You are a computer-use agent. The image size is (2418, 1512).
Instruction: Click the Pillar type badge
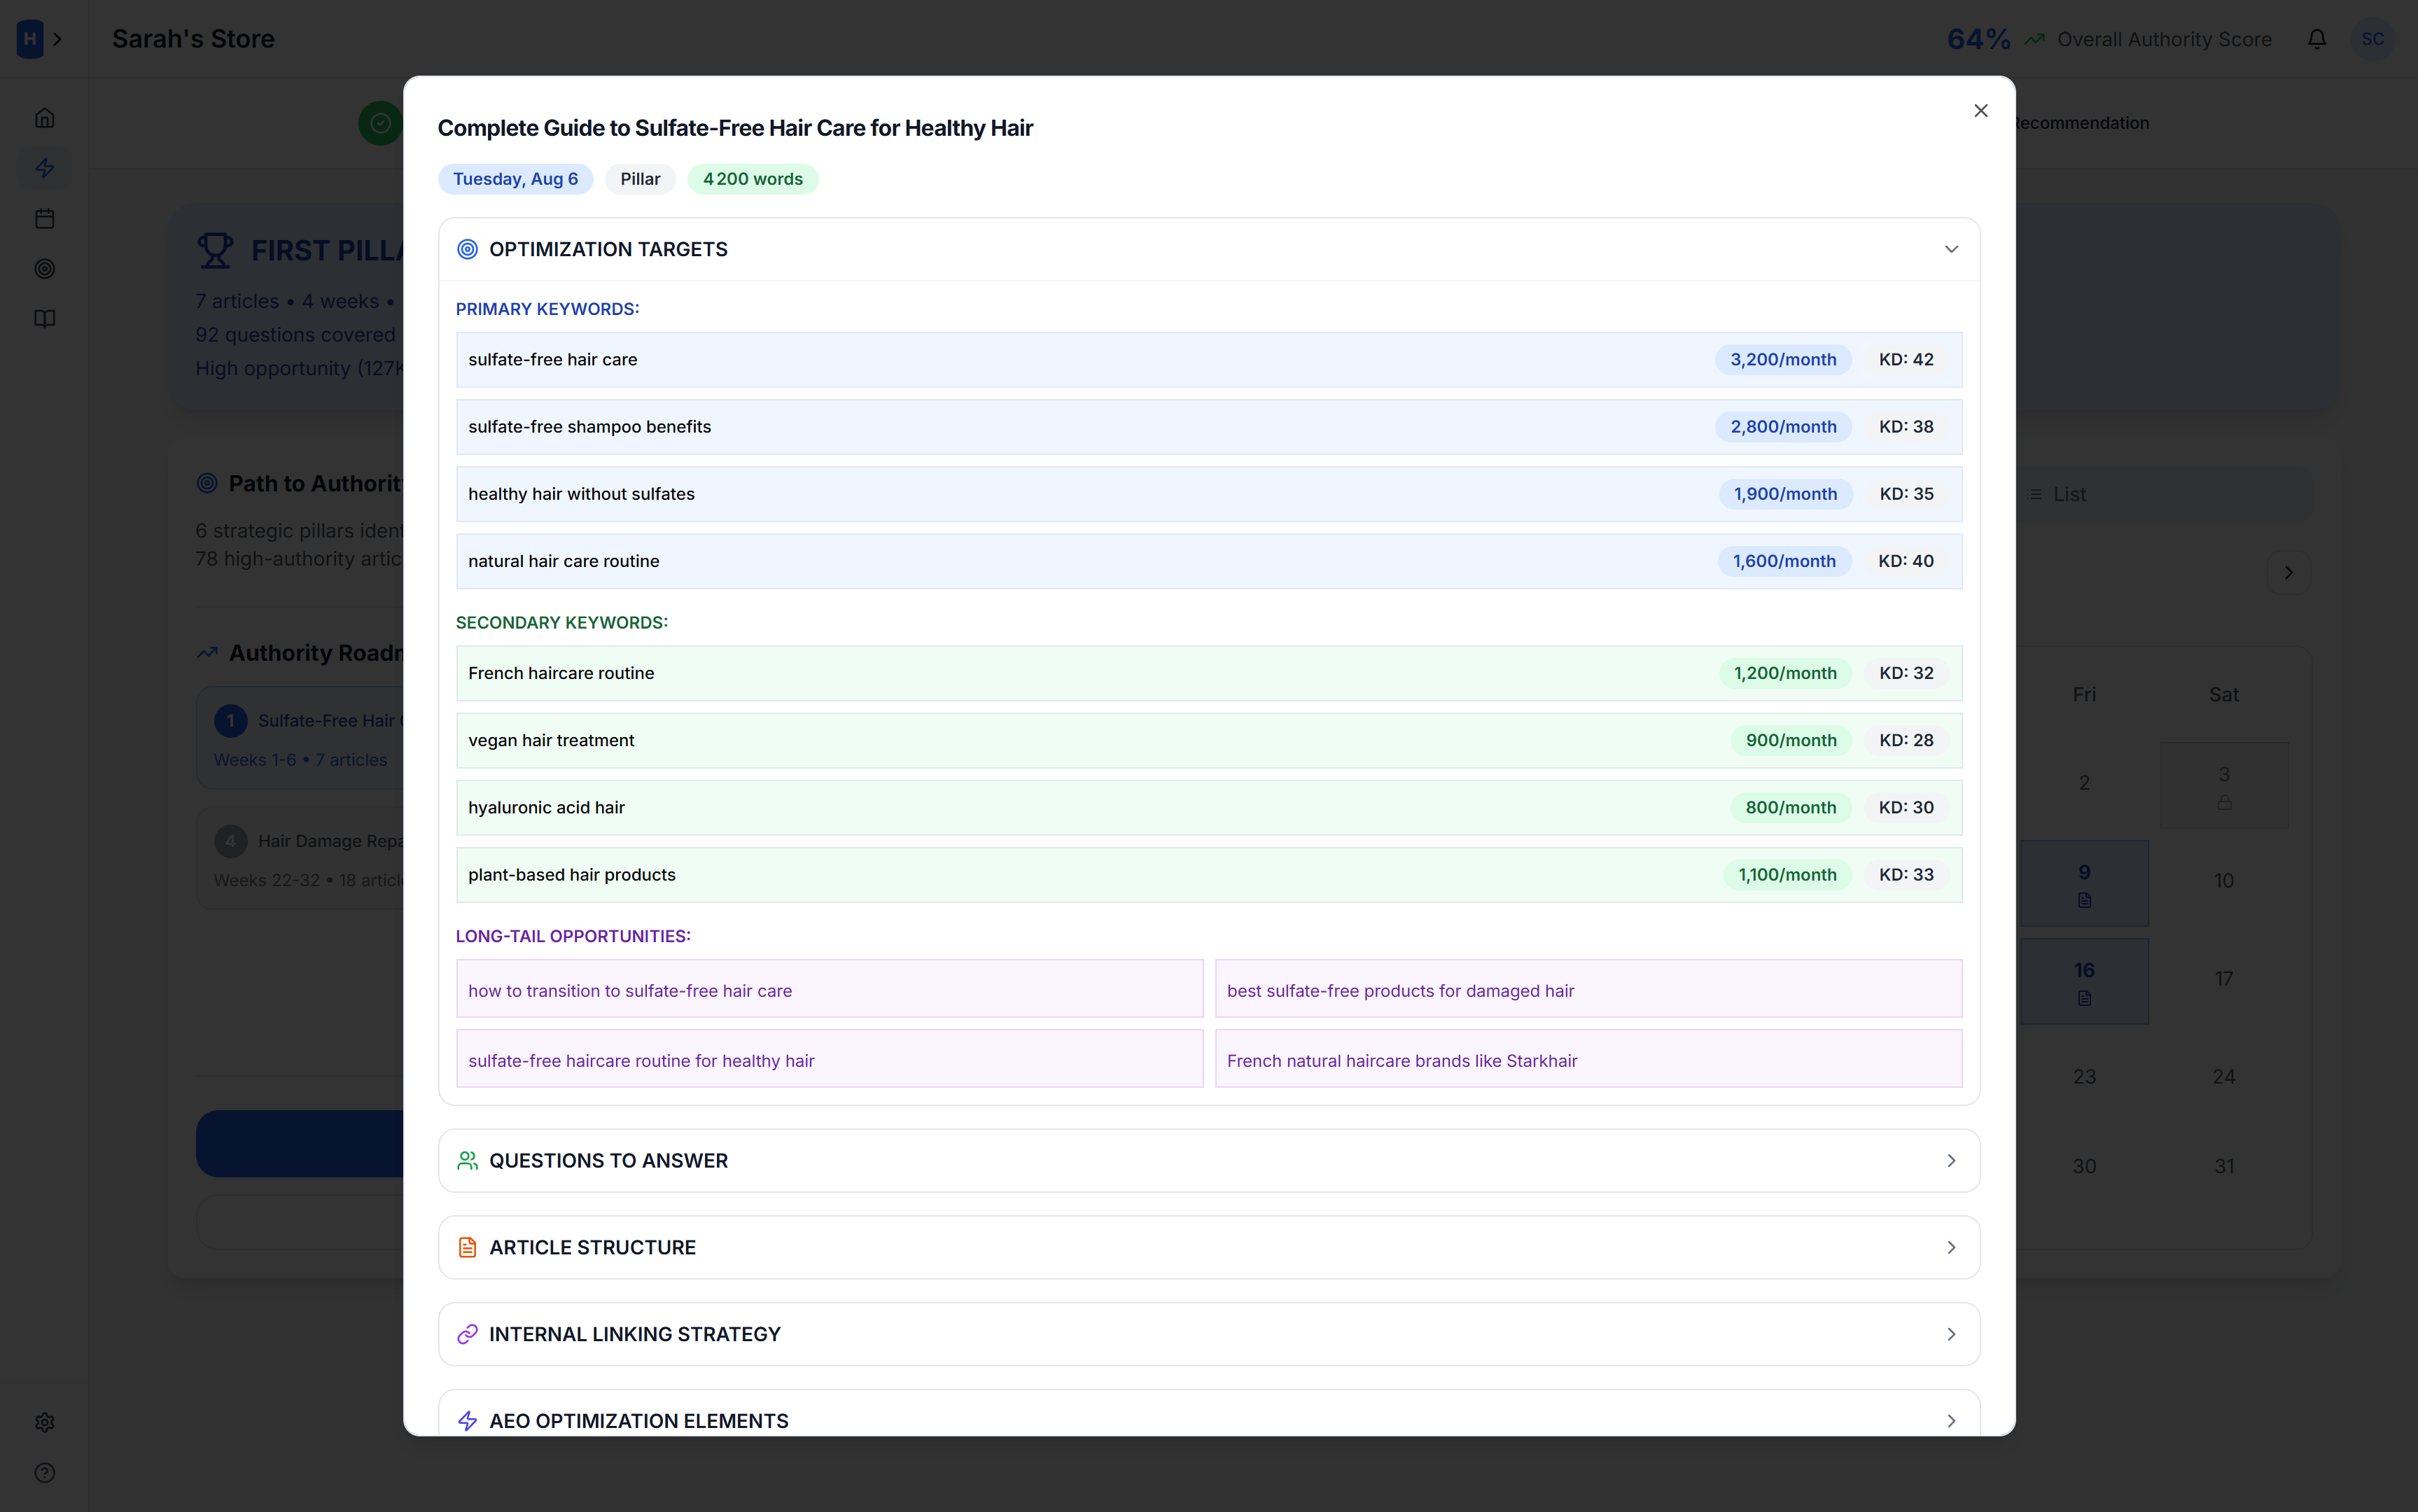(640, 179)
